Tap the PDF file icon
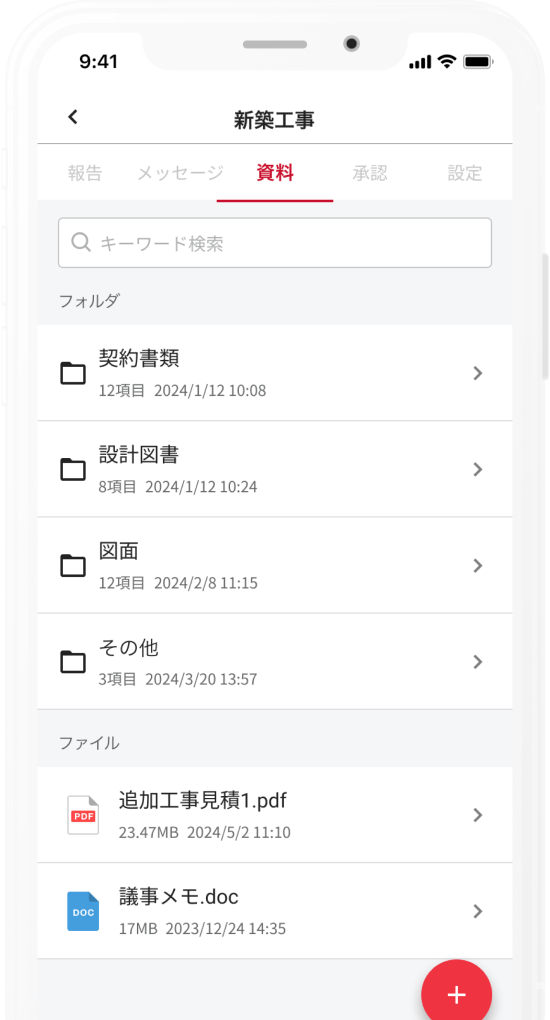Image resolution: width=550 pixels, height=1020 pixels. coord(83,814)
